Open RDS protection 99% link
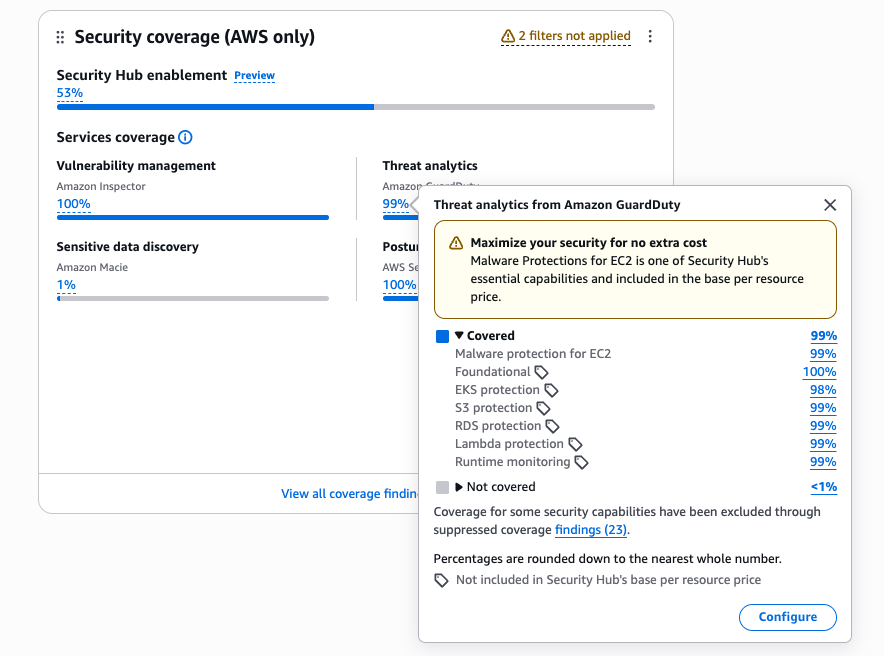 point(823,426)
